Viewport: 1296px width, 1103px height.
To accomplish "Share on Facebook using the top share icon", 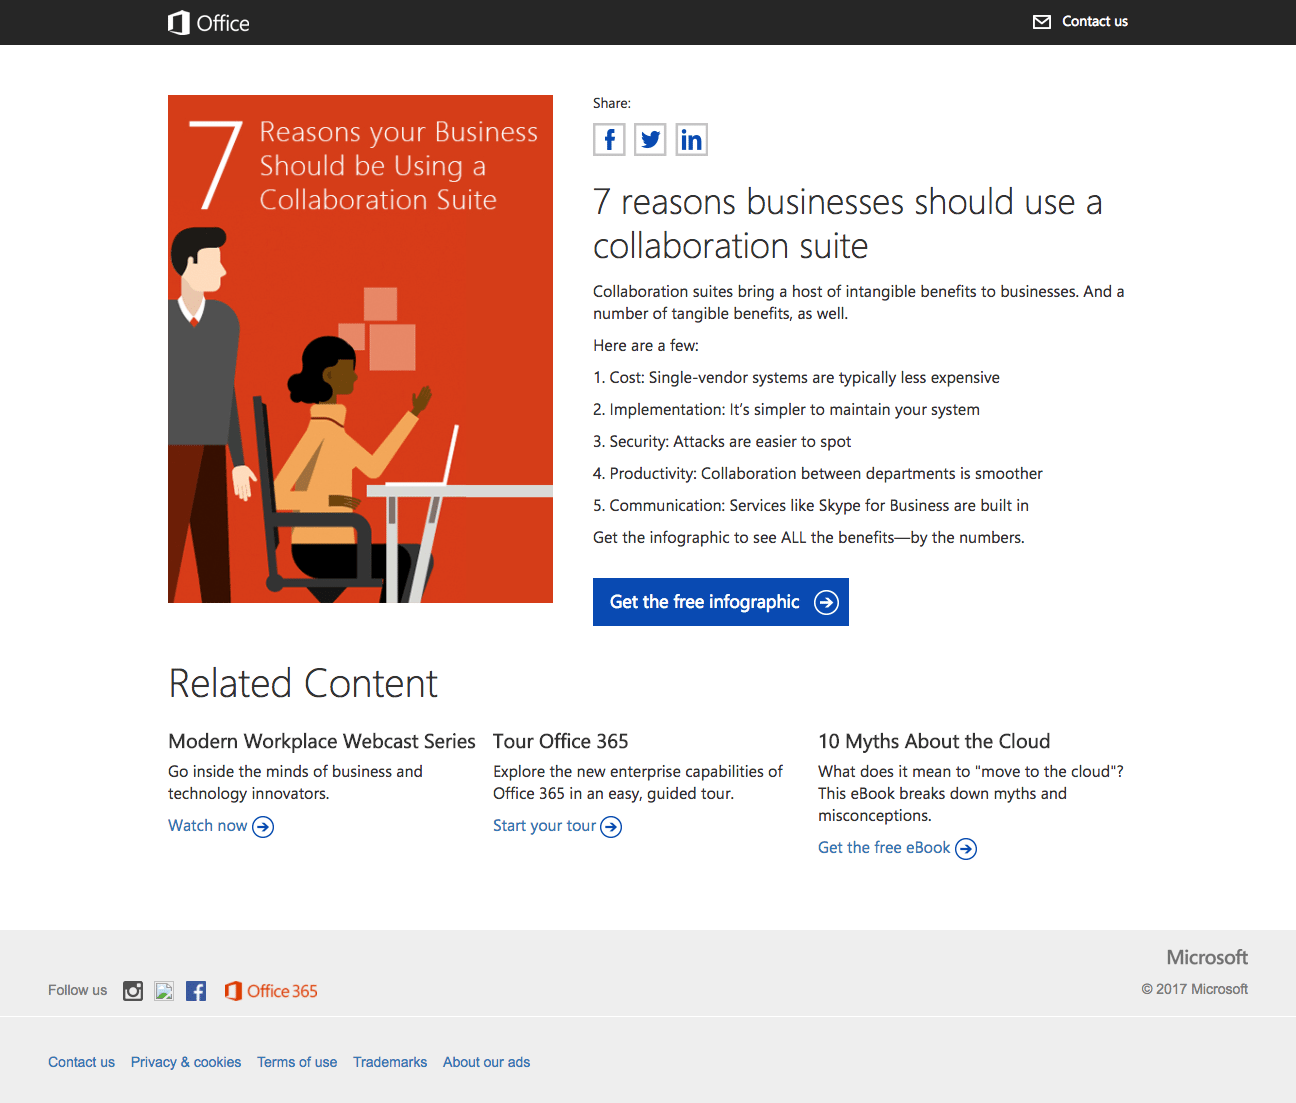I will (x=609, y=140).
